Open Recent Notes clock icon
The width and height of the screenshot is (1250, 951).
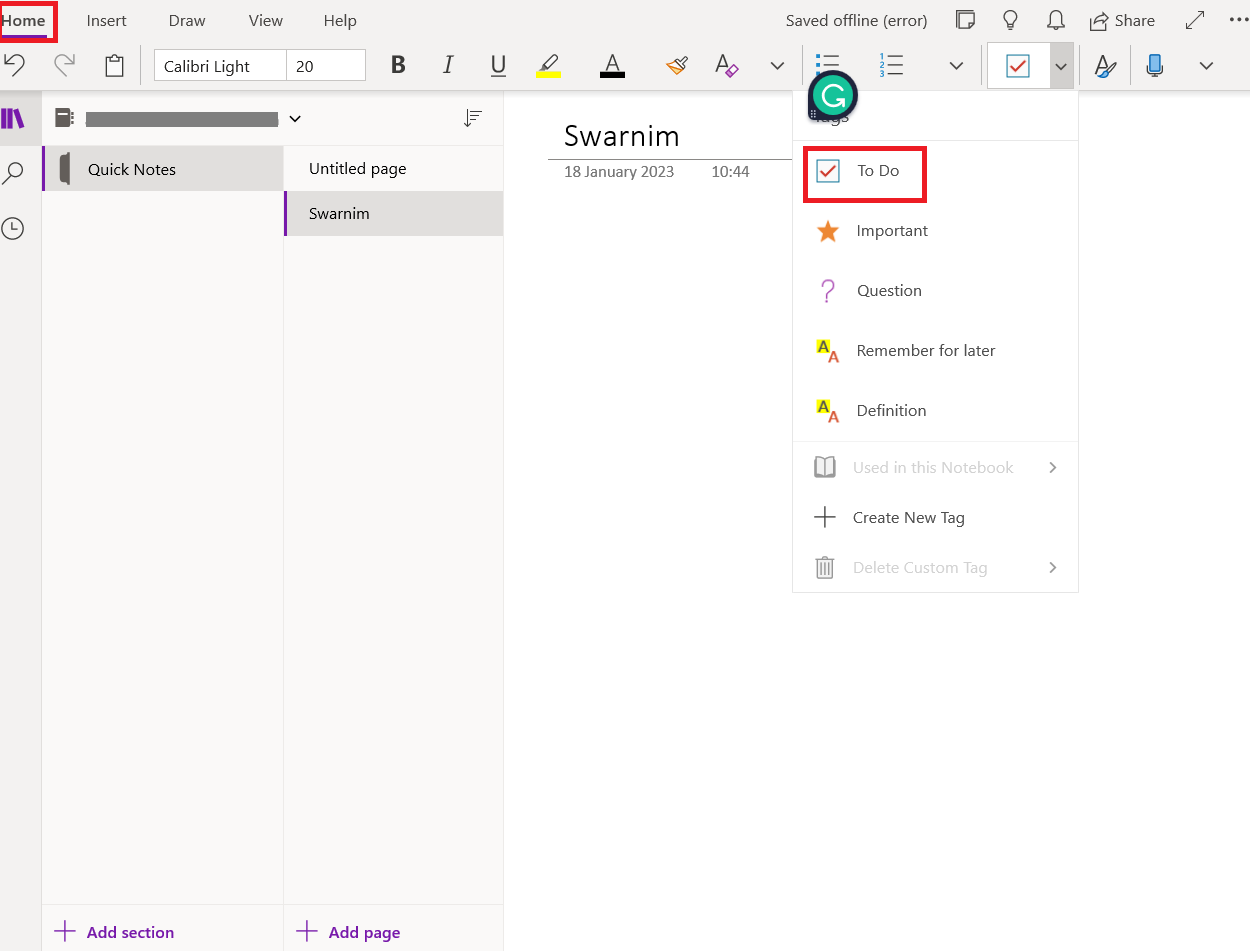click(12, 228)
